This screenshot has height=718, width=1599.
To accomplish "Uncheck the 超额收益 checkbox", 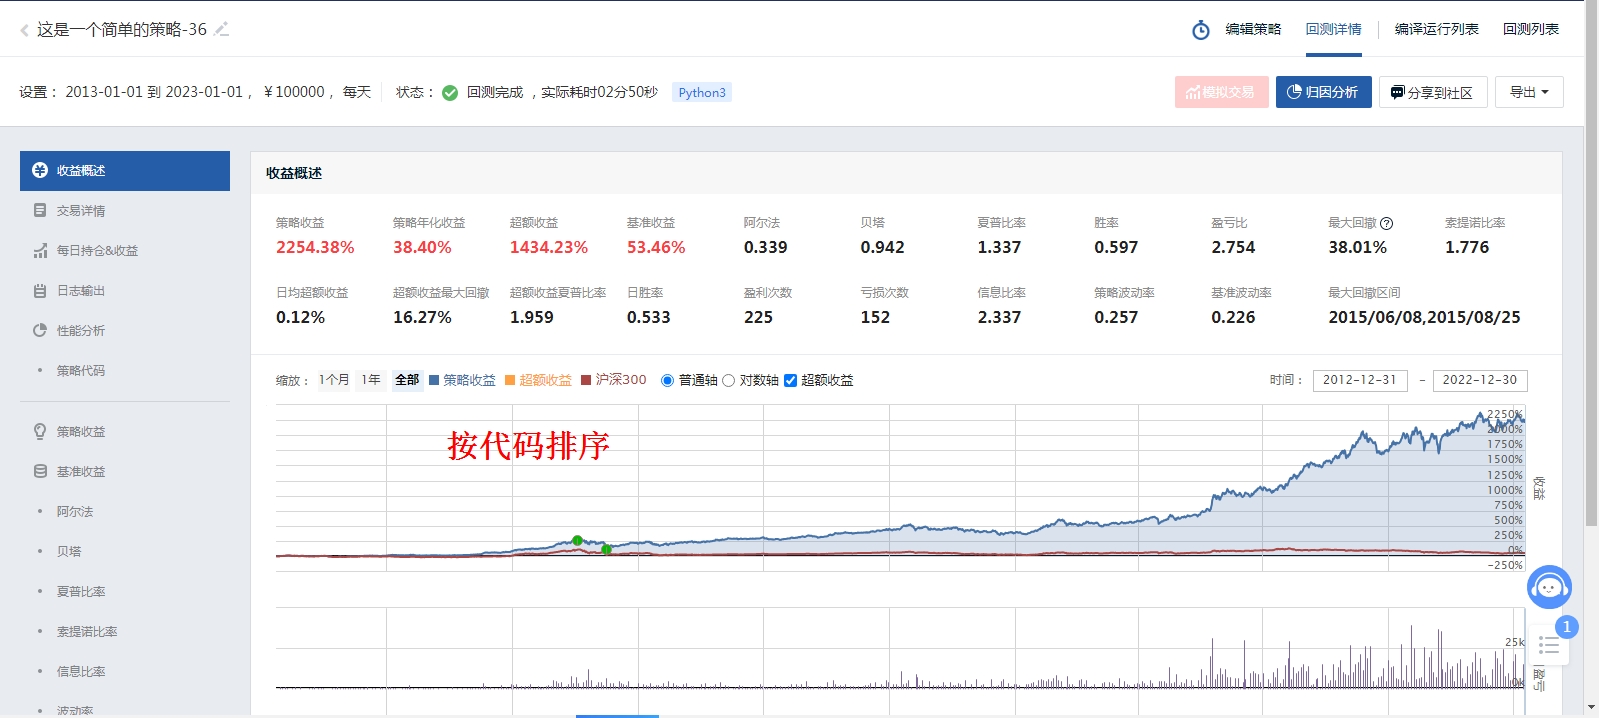I will click(790, 381).
